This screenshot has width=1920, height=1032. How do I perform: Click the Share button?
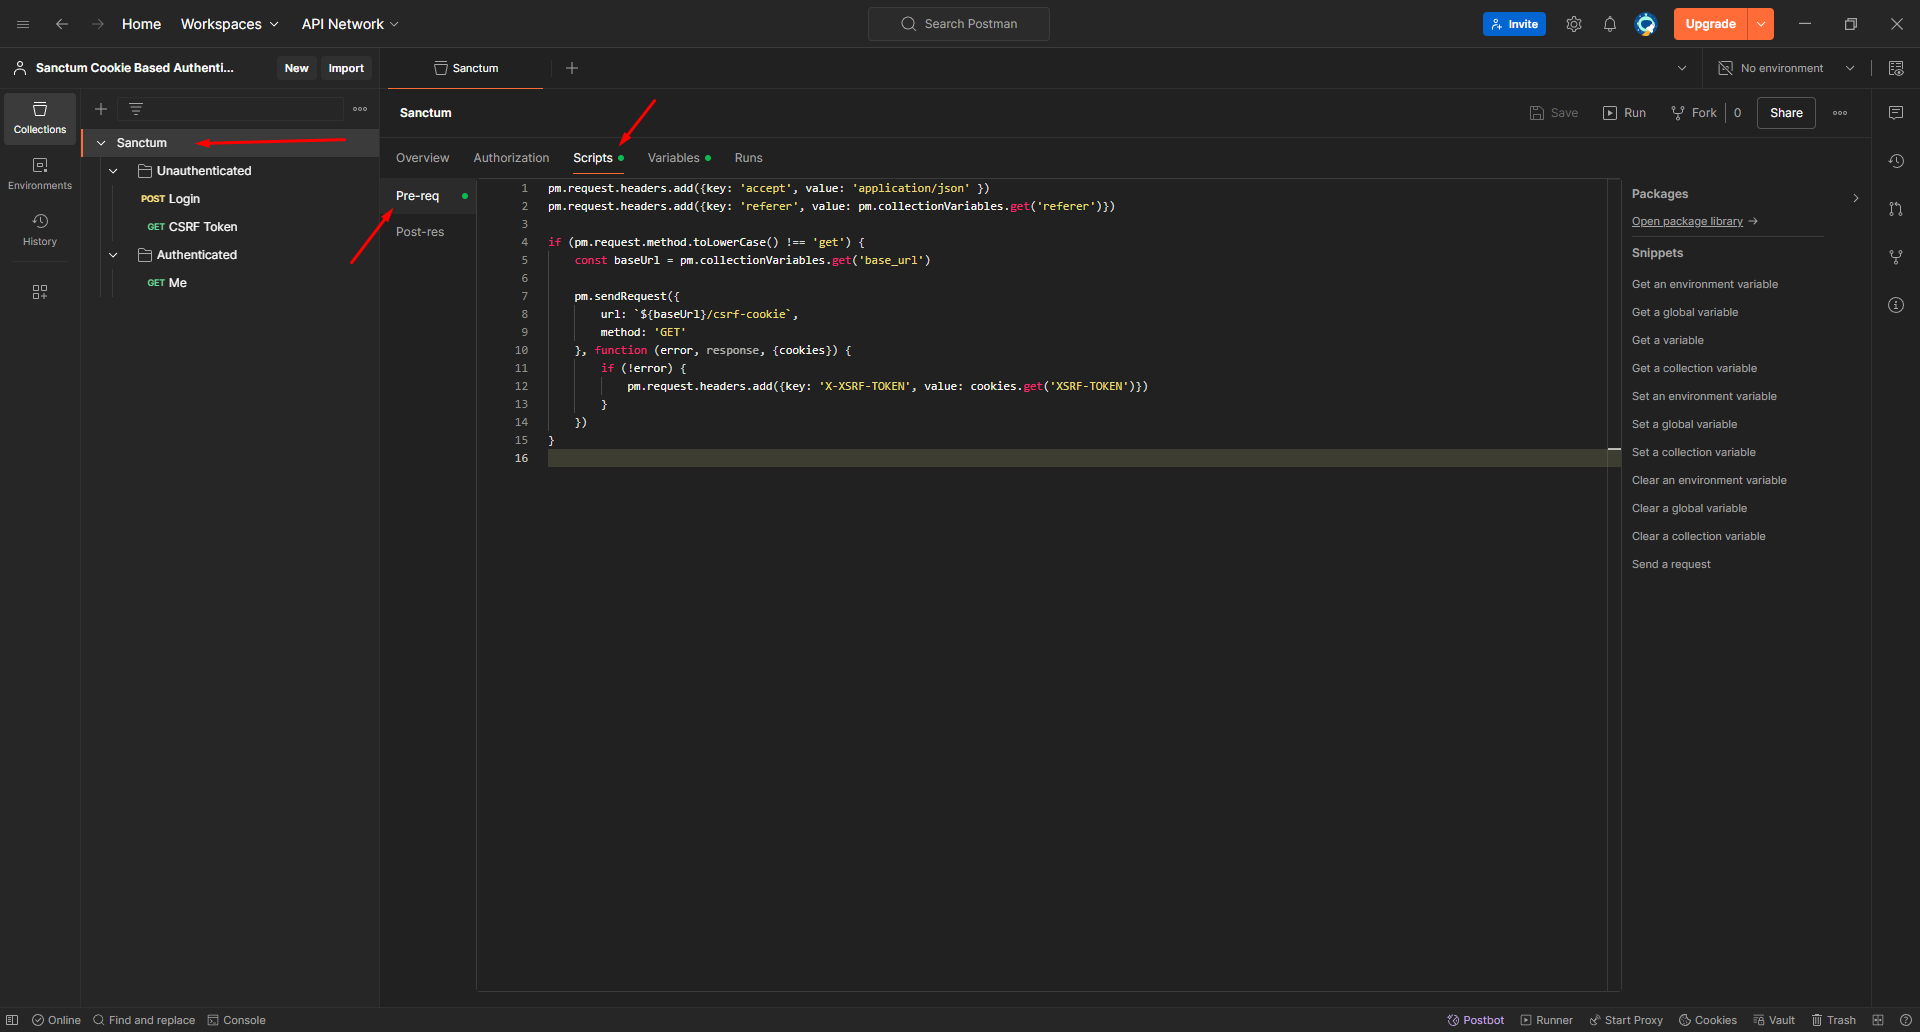(1785, 113)
